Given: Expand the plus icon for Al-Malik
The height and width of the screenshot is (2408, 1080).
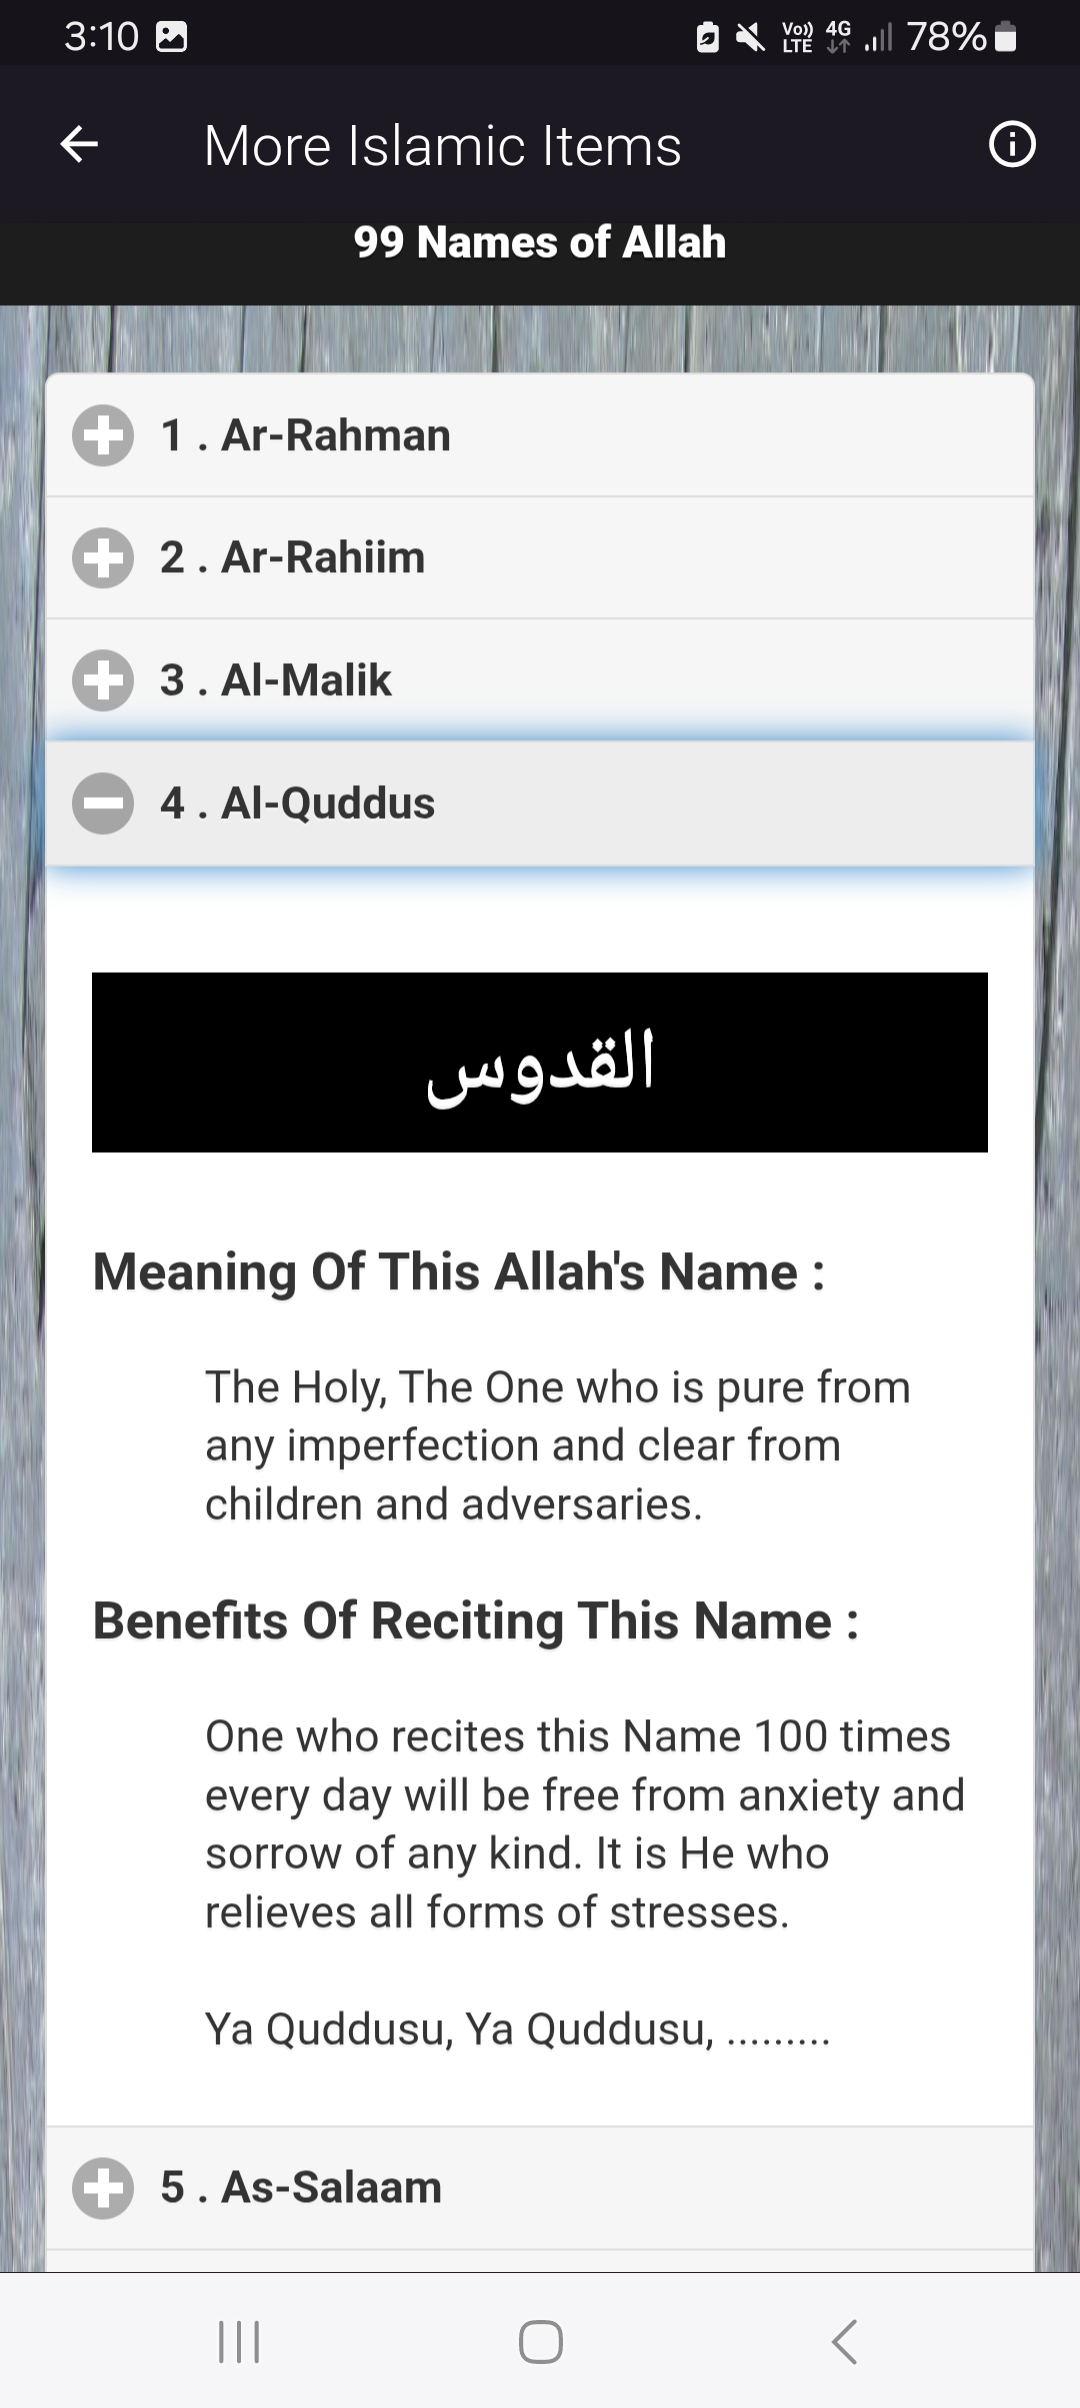Looking at the screenshot, I should pyautogui.click(x=103, y=680).
